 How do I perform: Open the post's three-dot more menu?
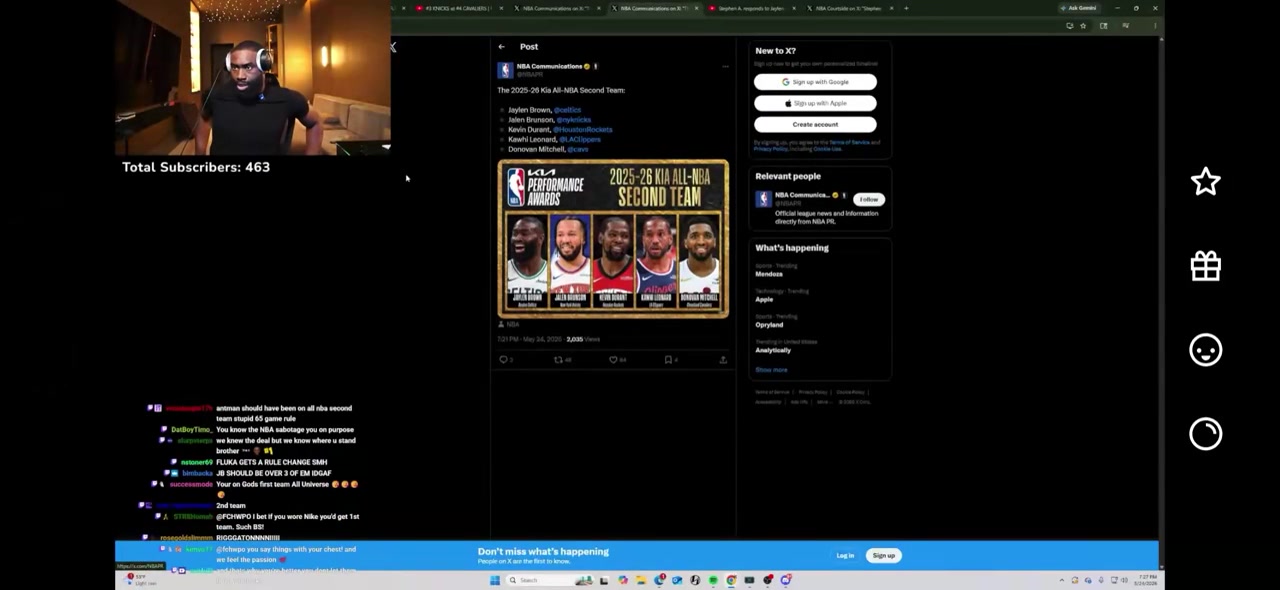click(x=725, y=67)
